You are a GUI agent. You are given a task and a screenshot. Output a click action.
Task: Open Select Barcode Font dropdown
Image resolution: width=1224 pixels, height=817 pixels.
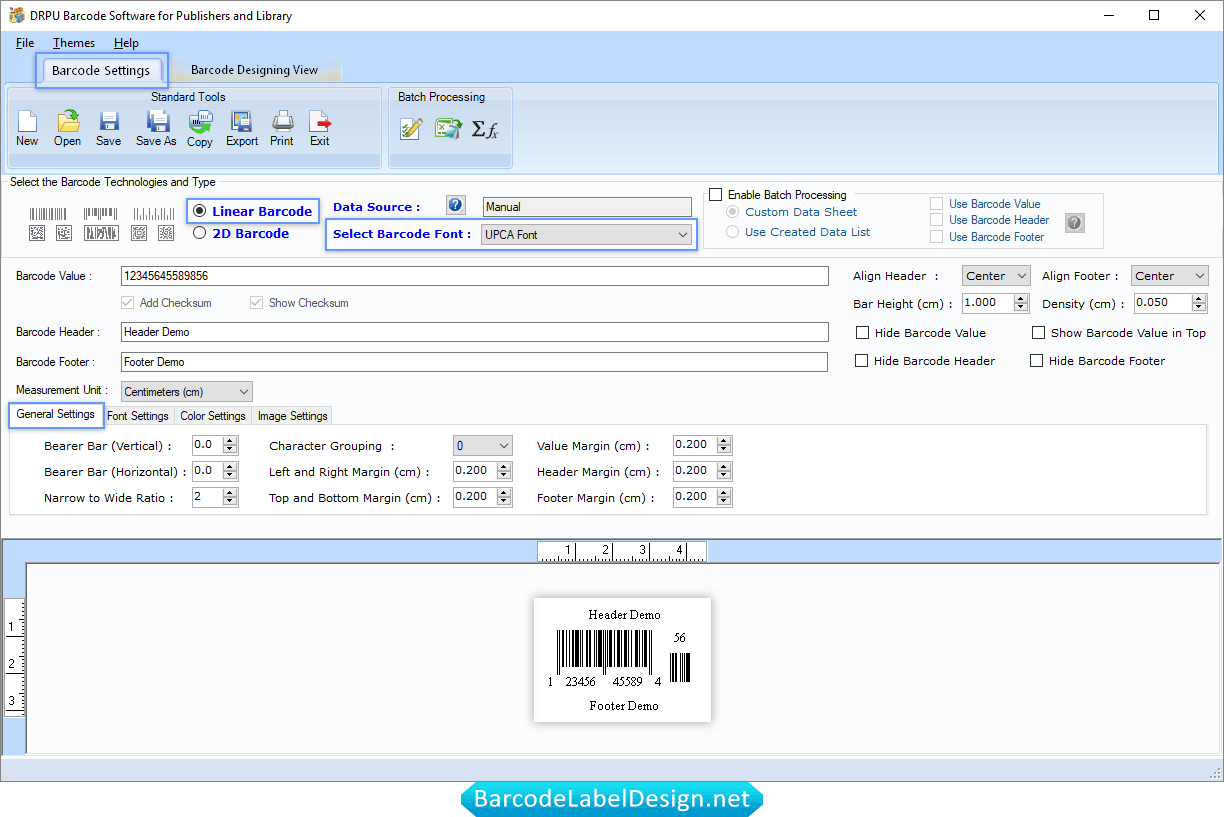(587, 235)
